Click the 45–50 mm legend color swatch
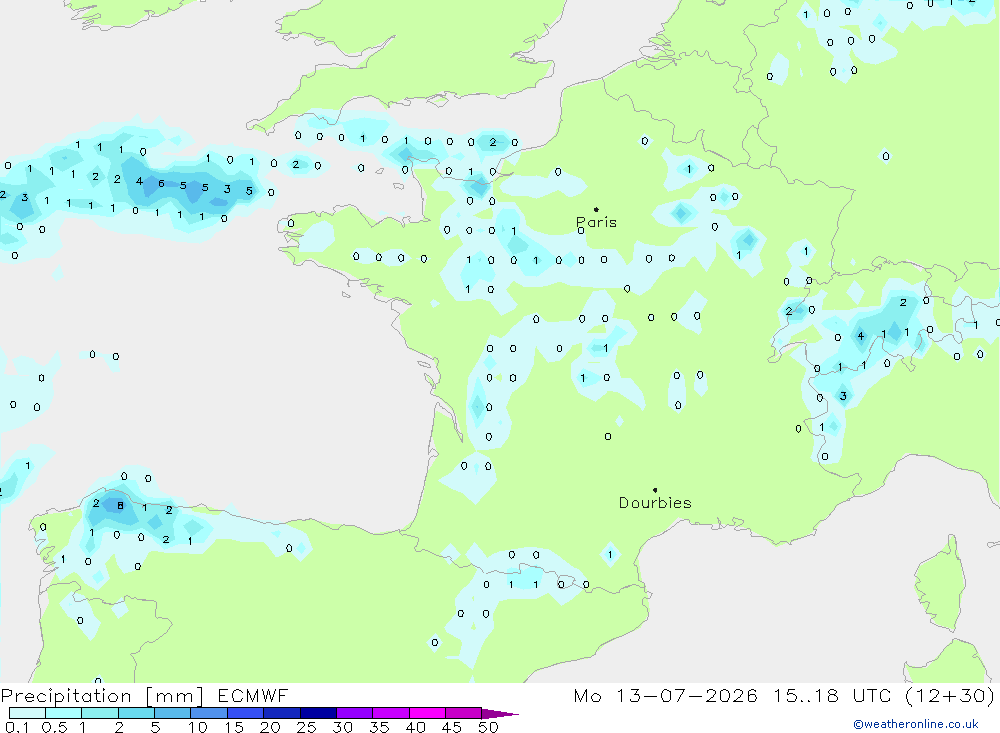1000x733 pixels. pos(464,713)
